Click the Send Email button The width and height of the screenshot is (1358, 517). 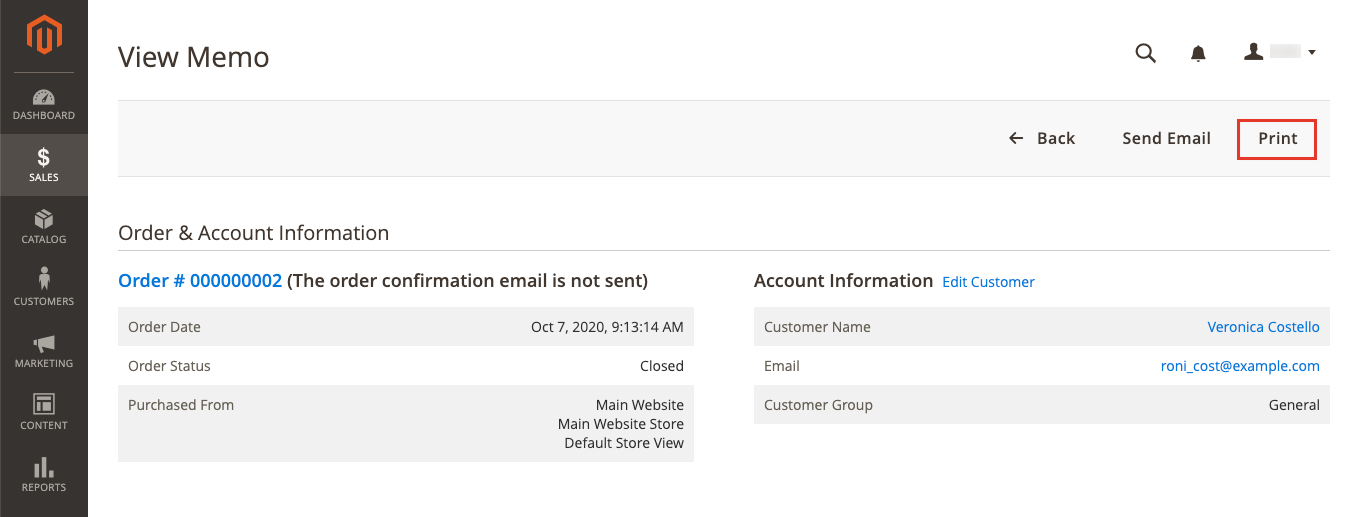coord(1166,139)
